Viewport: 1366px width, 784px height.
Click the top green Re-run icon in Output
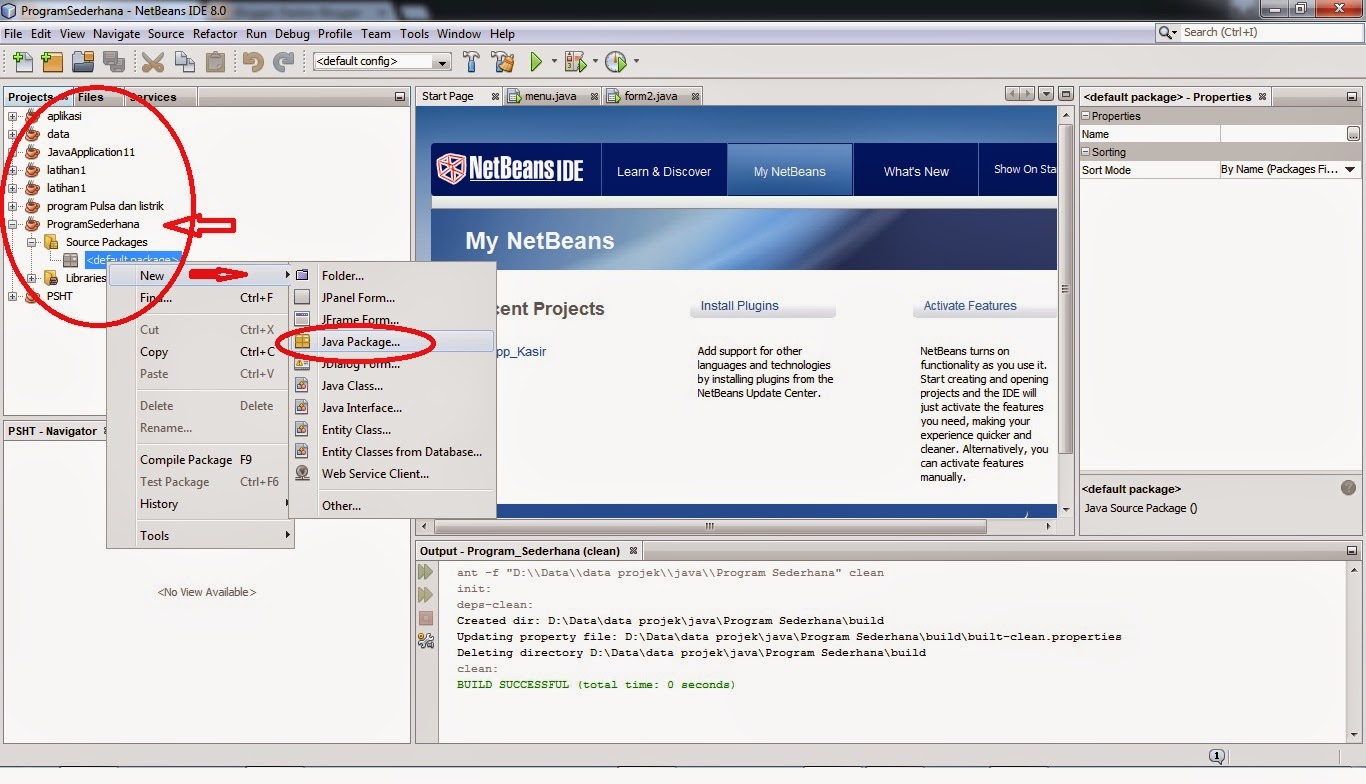(426, 572)
